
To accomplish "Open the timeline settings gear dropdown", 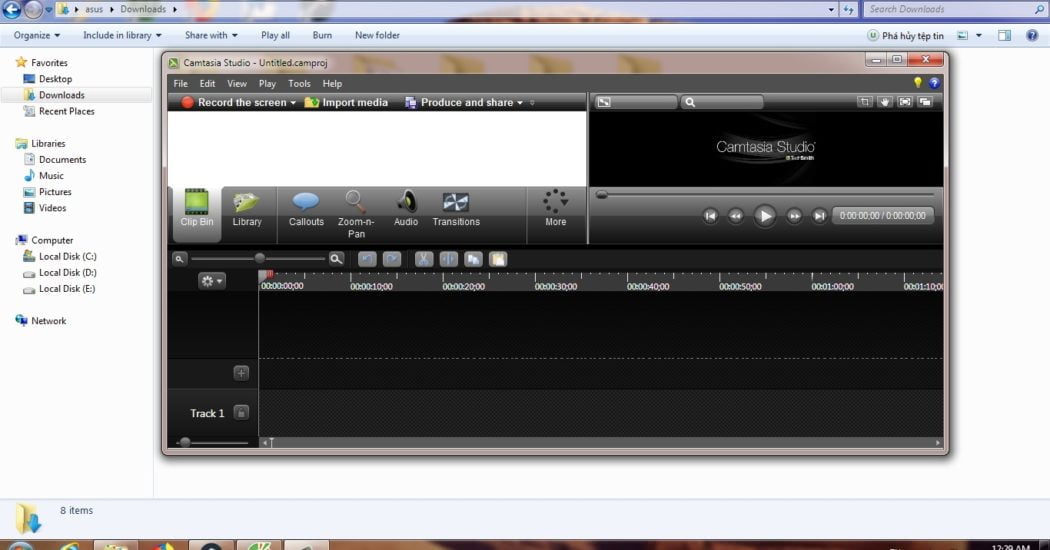I will [212, 281].
